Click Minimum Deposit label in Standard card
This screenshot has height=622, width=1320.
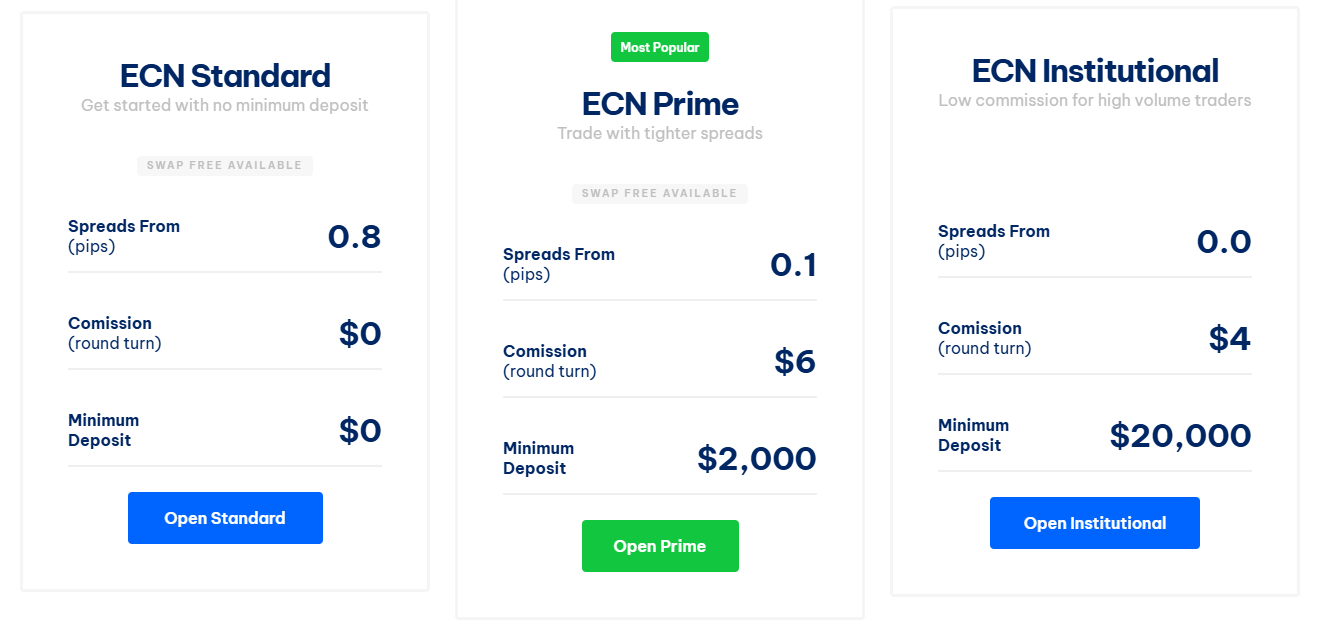[103, 430]
